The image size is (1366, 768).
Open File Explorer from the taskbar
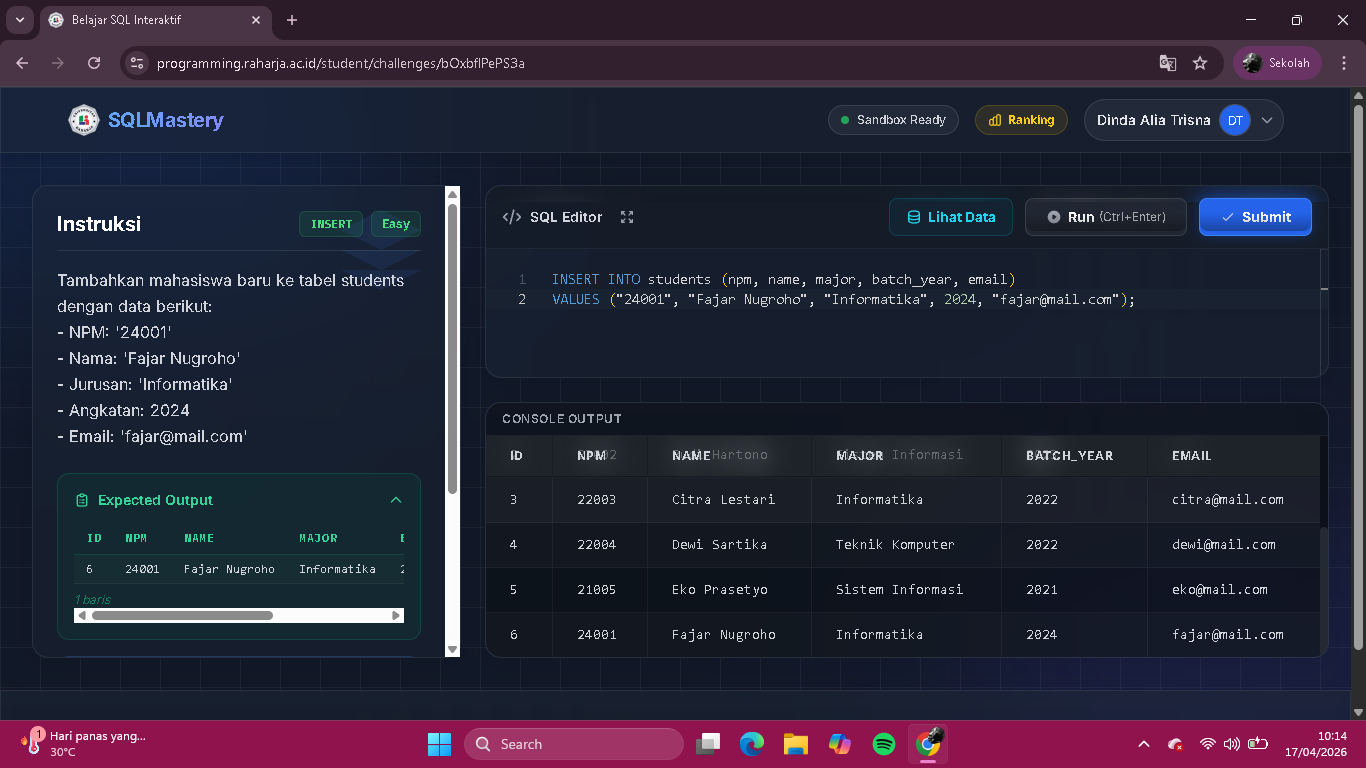tap(795, 744)
